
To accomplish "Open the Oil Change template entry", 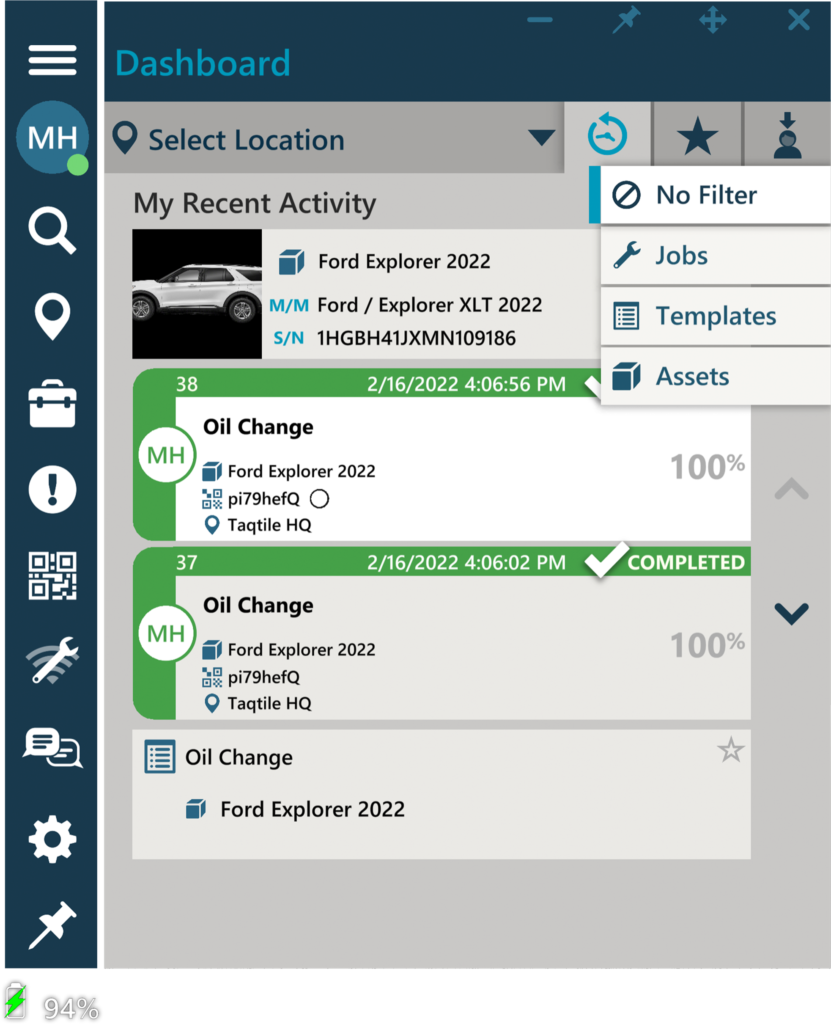I will tap(442, 794).
